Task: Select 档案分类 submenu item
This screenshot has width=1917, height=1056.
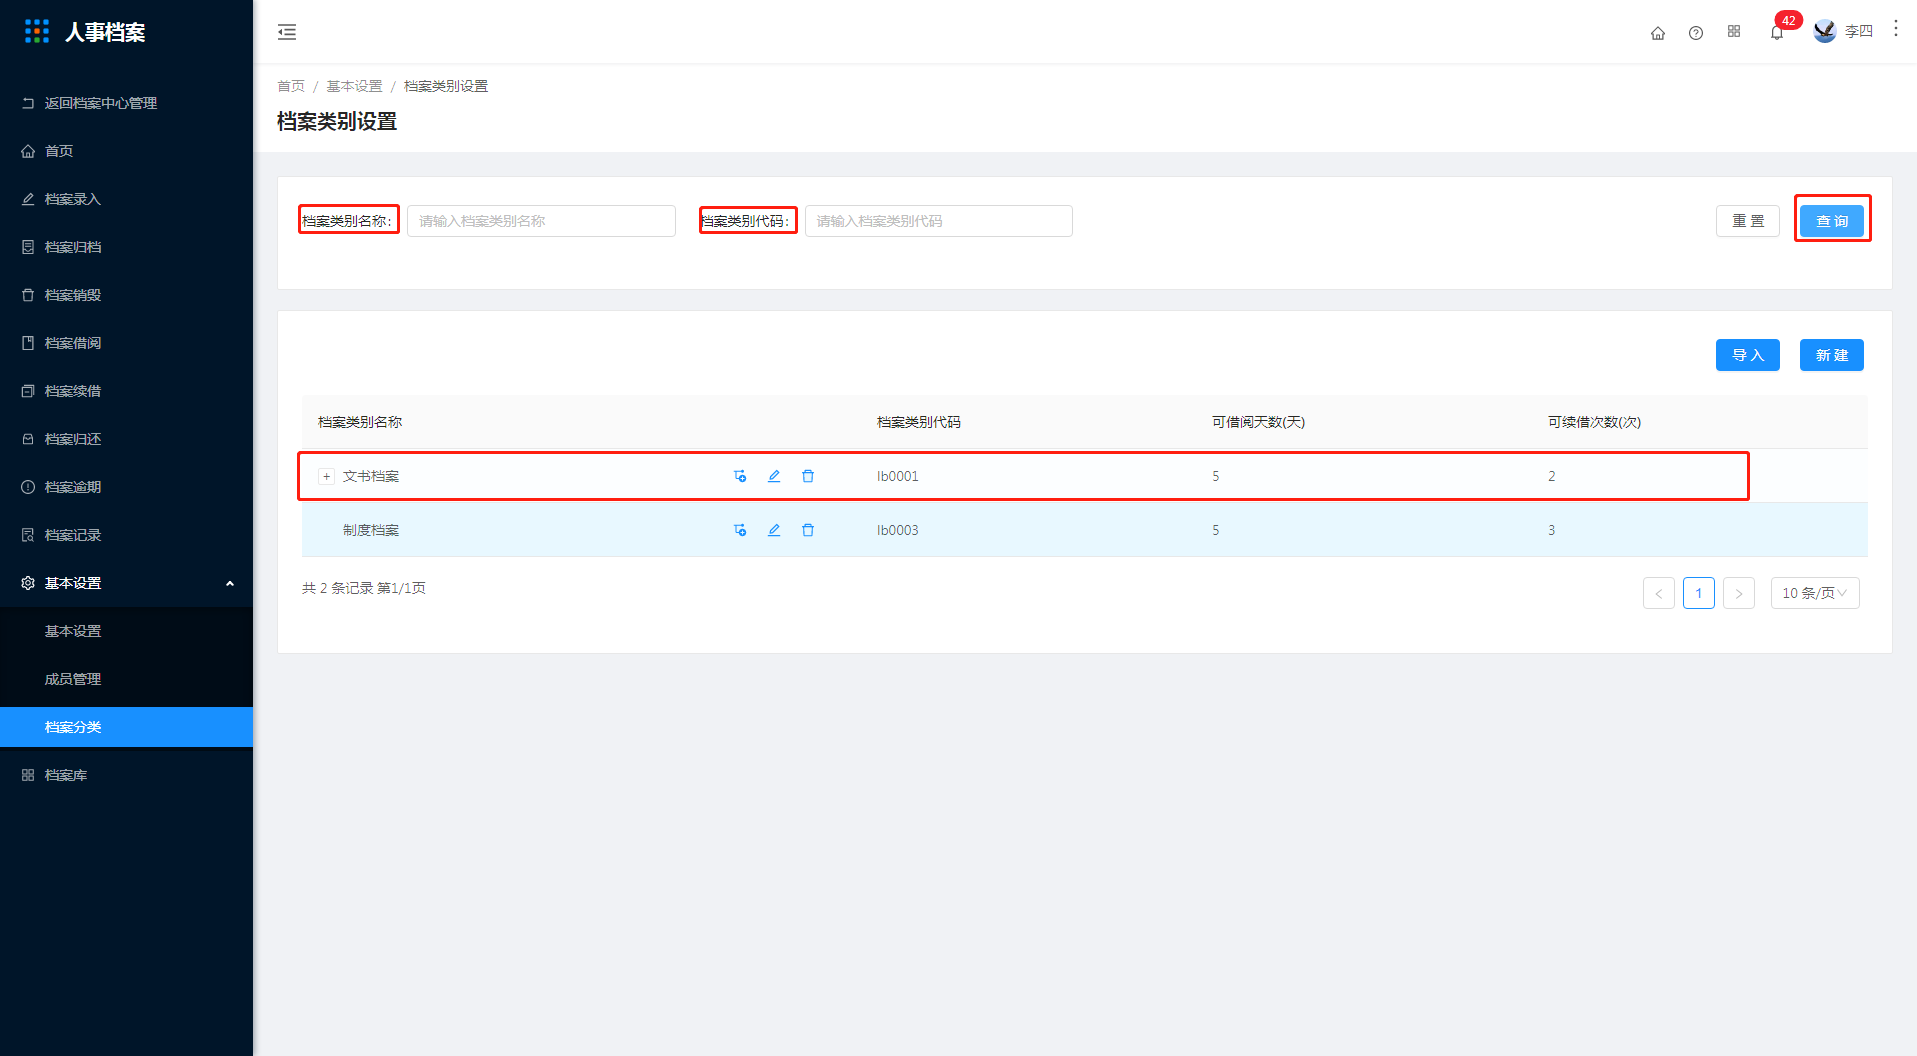Action: tap(126, 727)
